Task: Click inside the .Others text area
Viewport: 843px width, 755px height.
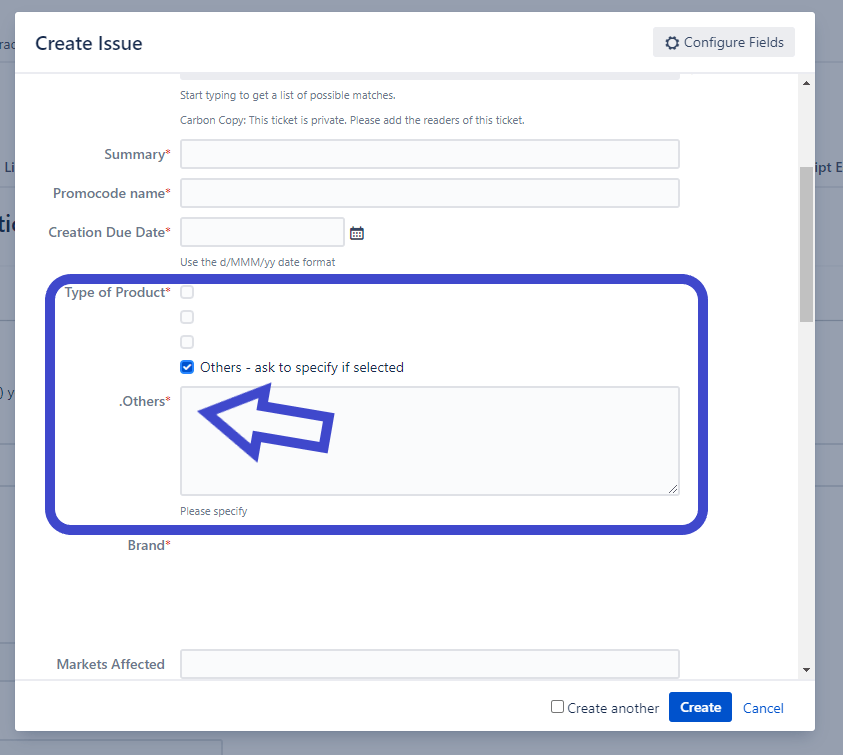Action: [x=429, y=440]
